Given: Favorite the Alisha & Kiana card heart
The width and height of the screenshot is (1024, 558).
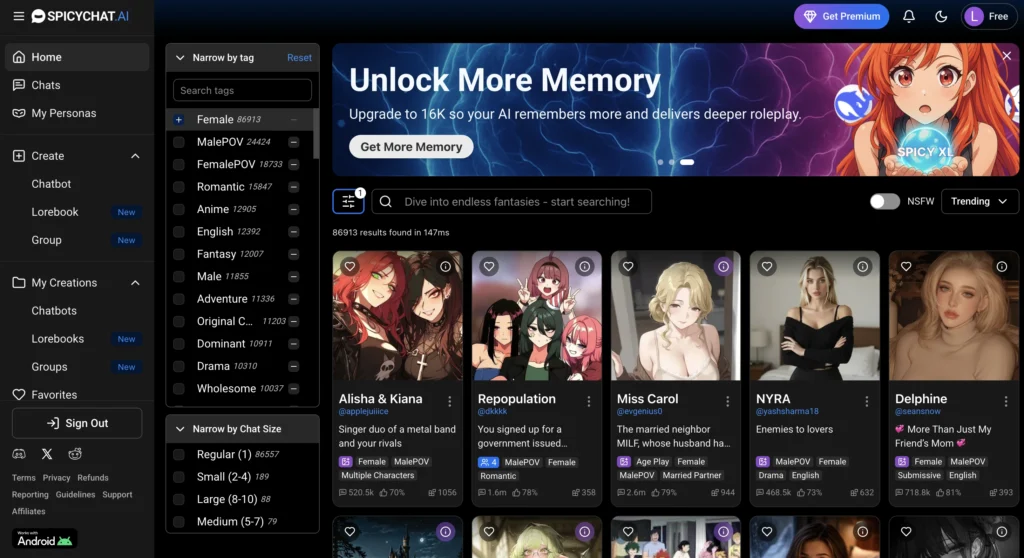Looking at the screenshot, I should 349,266.
